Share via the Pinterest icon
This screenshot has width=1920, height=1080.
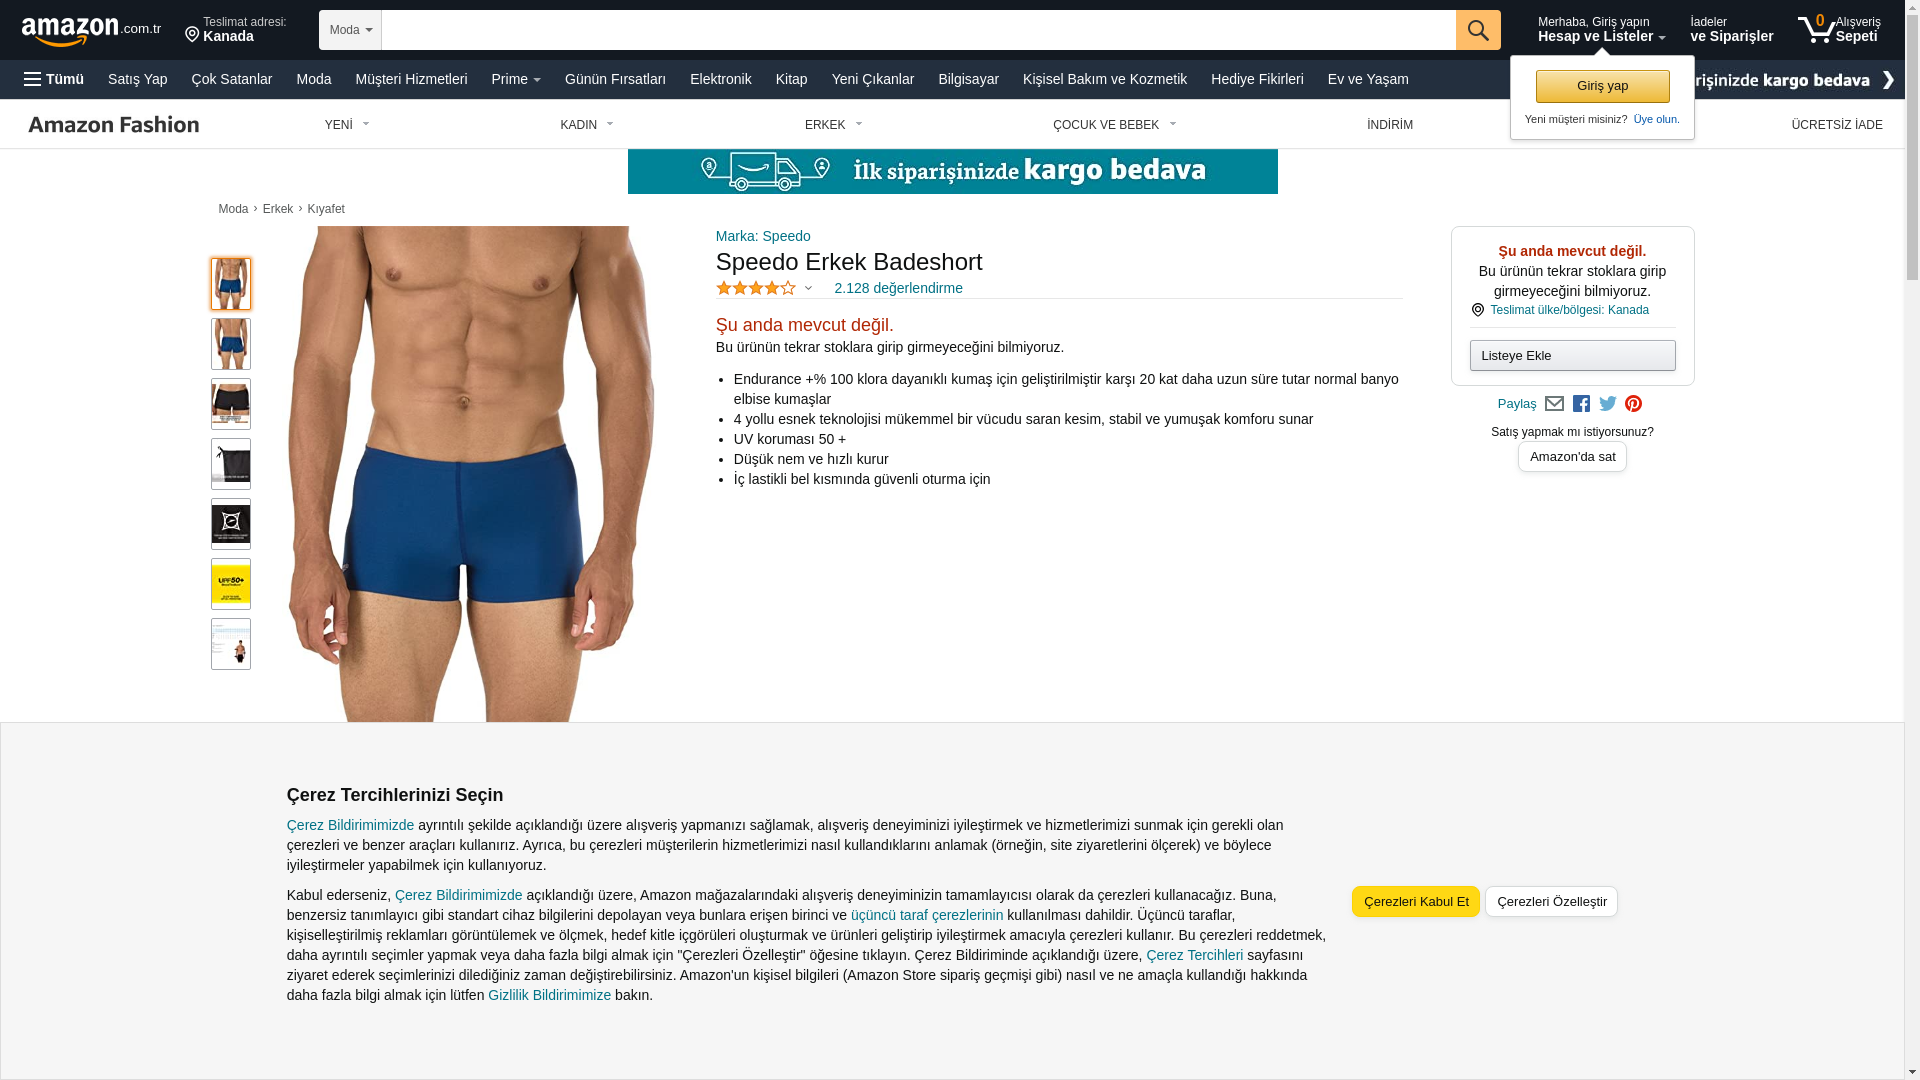click(x=1633, y=404)
